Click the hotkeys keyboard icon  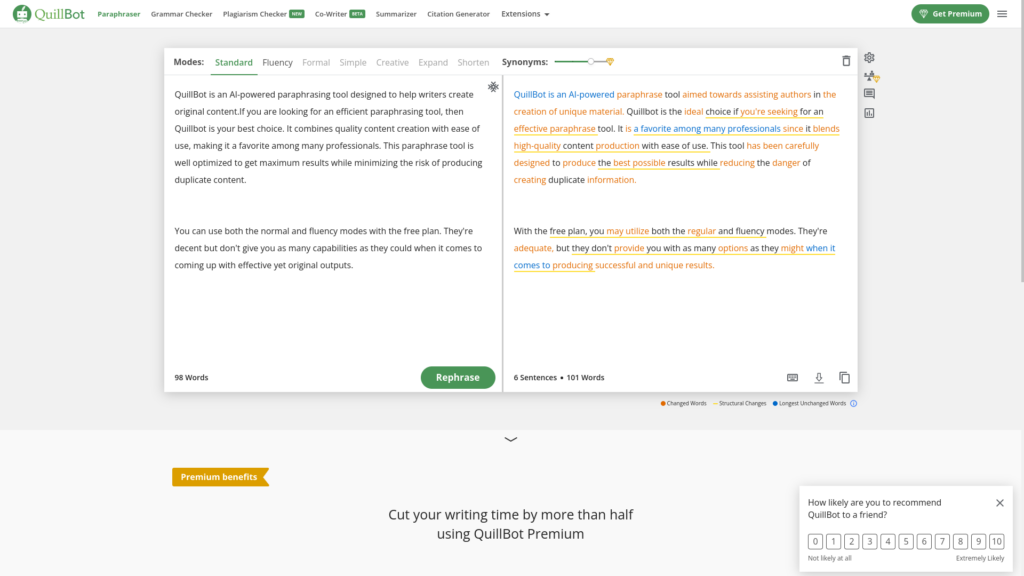point(792,377)
